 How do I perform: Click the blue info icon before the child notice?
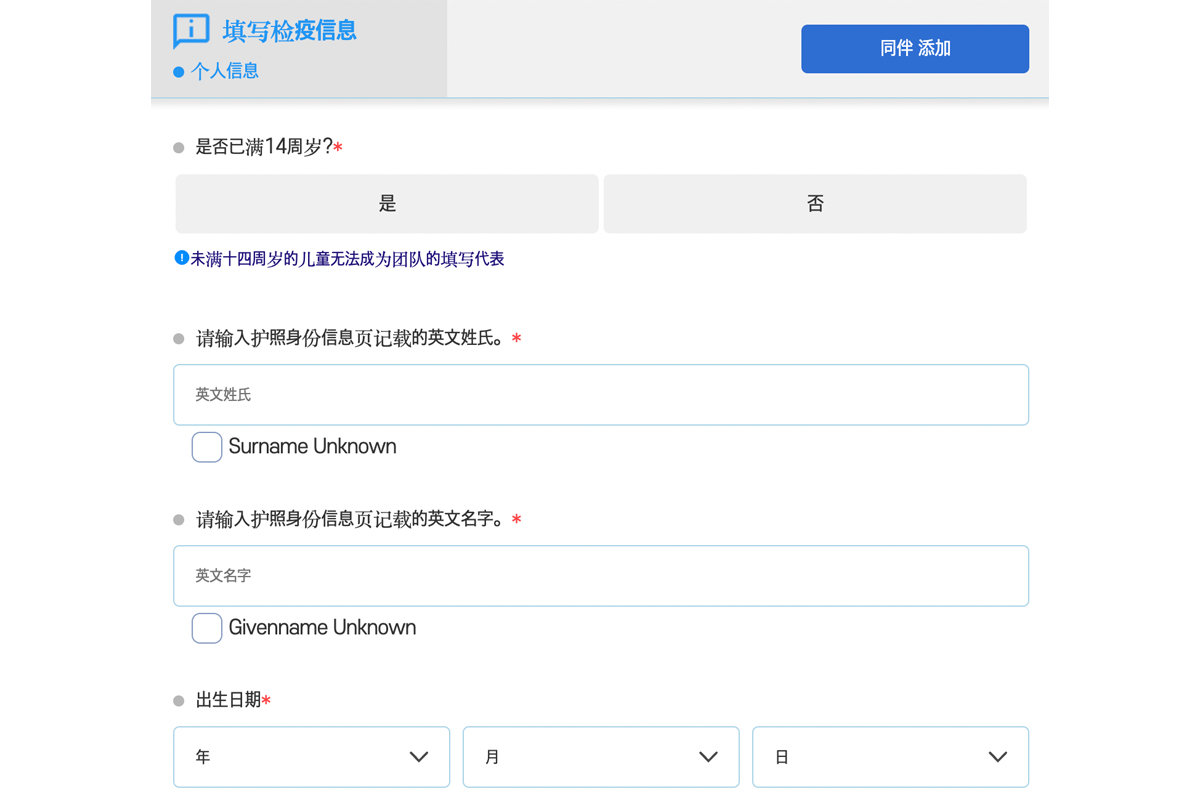(181, 258)
